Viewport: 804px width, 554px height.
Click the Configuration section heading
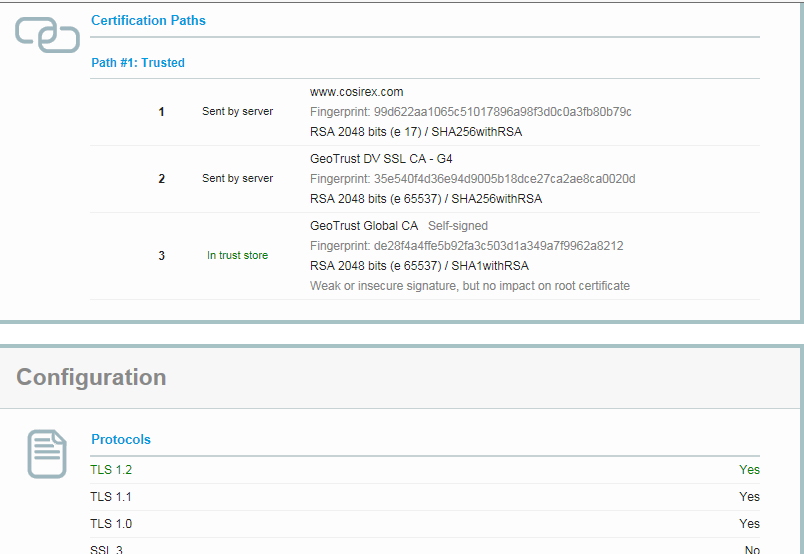(x=91, y=377)
